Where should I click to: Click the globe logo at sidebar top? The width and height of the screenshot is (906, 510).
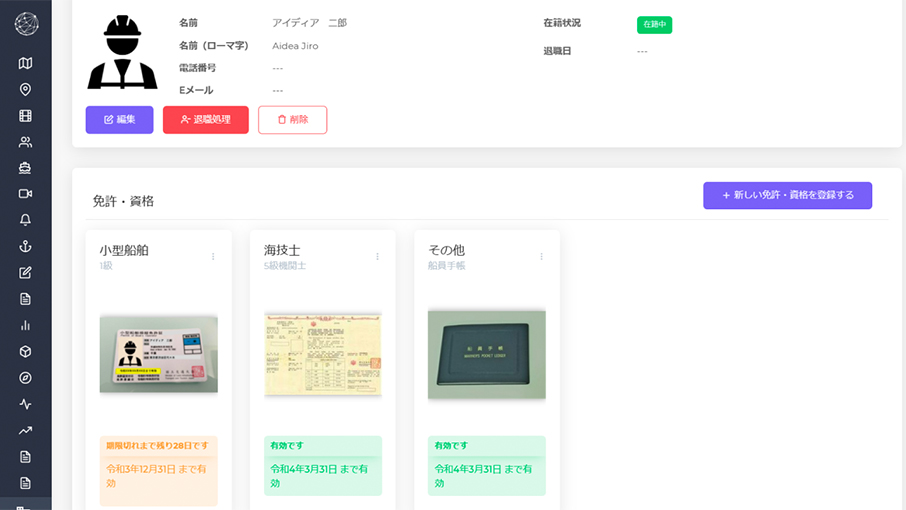click(x=26, y=24)
